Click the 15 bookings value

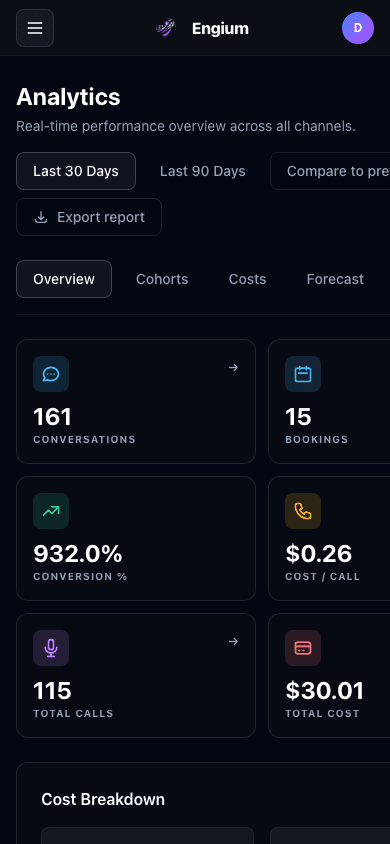[x=299, y=417]
